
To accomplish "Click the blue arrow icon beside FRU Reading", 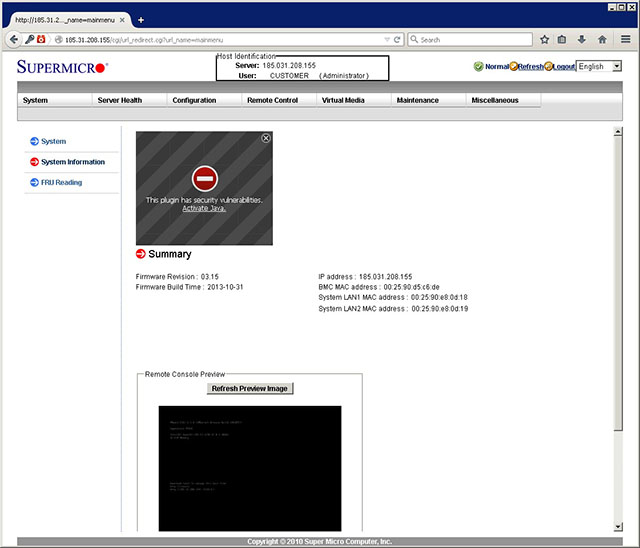I will pyautogui.click(x=34, y=182).
